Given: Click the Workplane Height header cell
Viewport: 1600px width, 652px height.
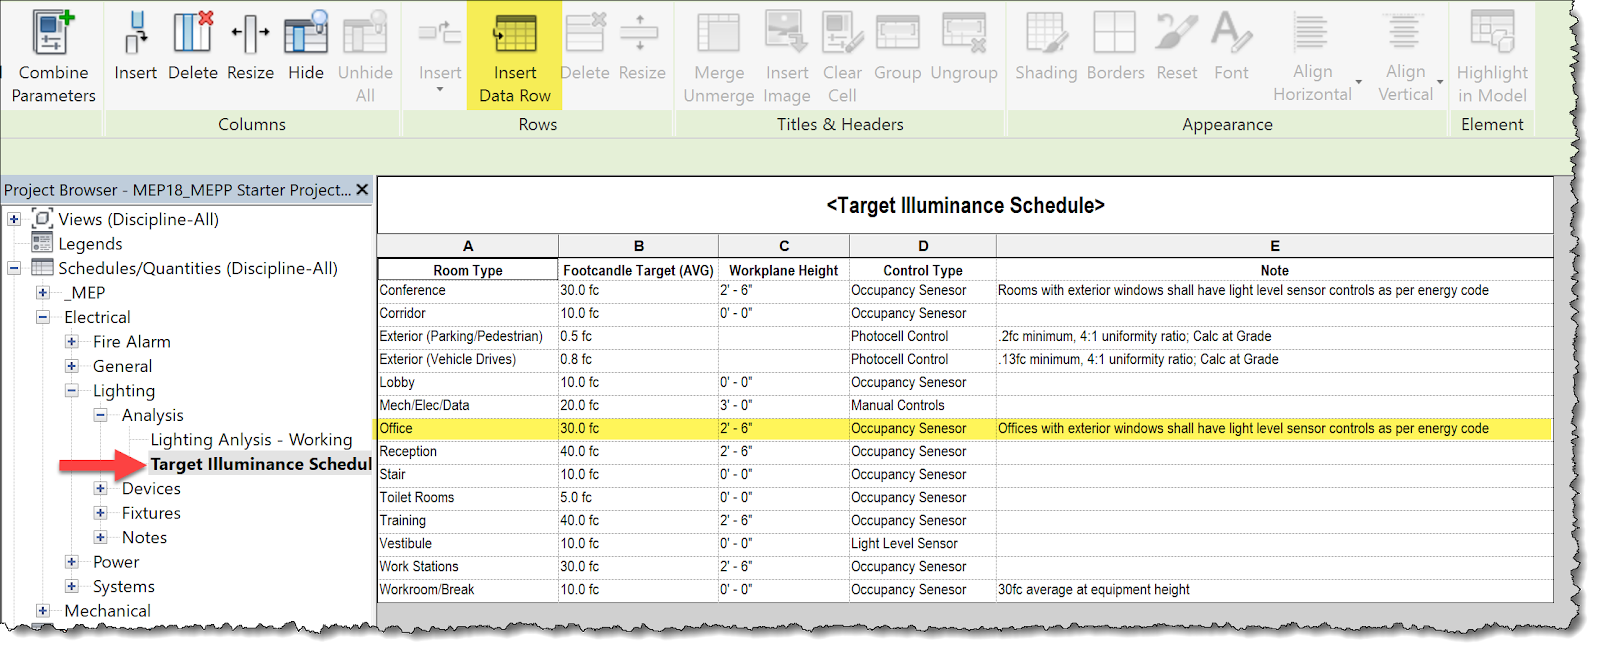Looking at the screenshot, I should 784,270.
